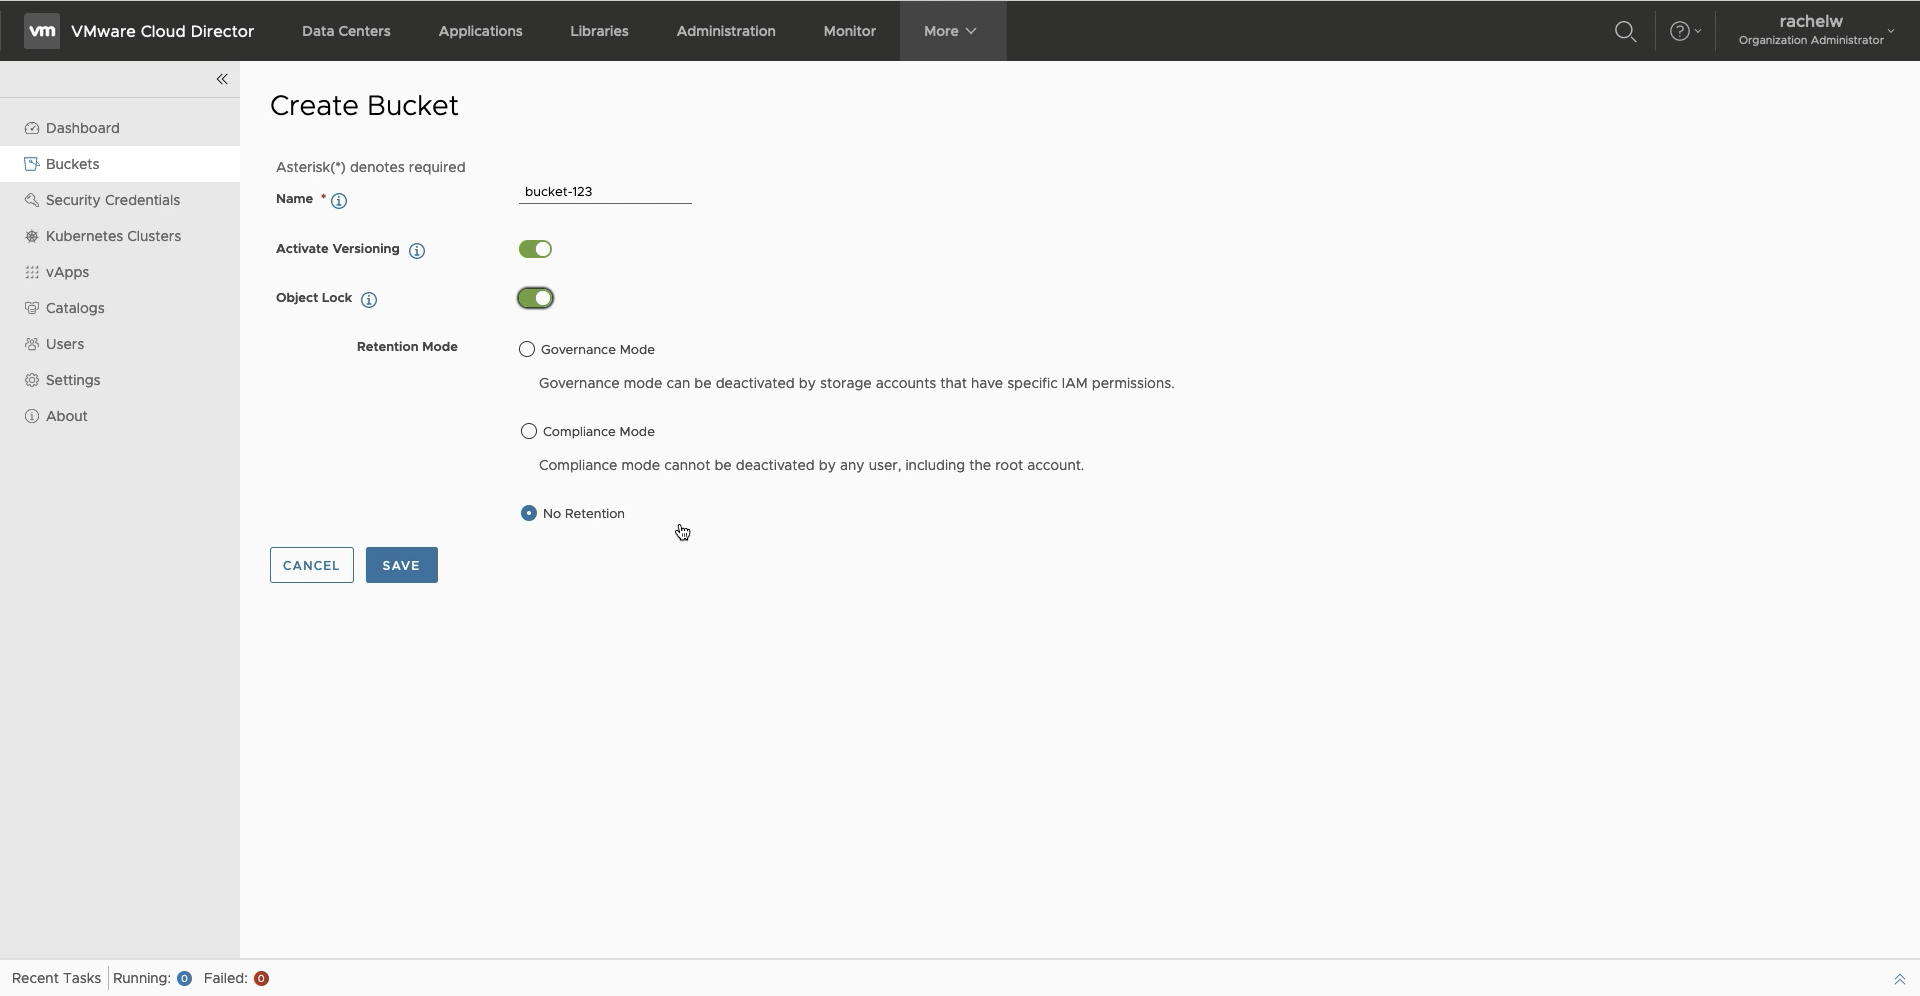Open the More dropdown menu
Screen dimensions: 1920x996
pos(952,31)
